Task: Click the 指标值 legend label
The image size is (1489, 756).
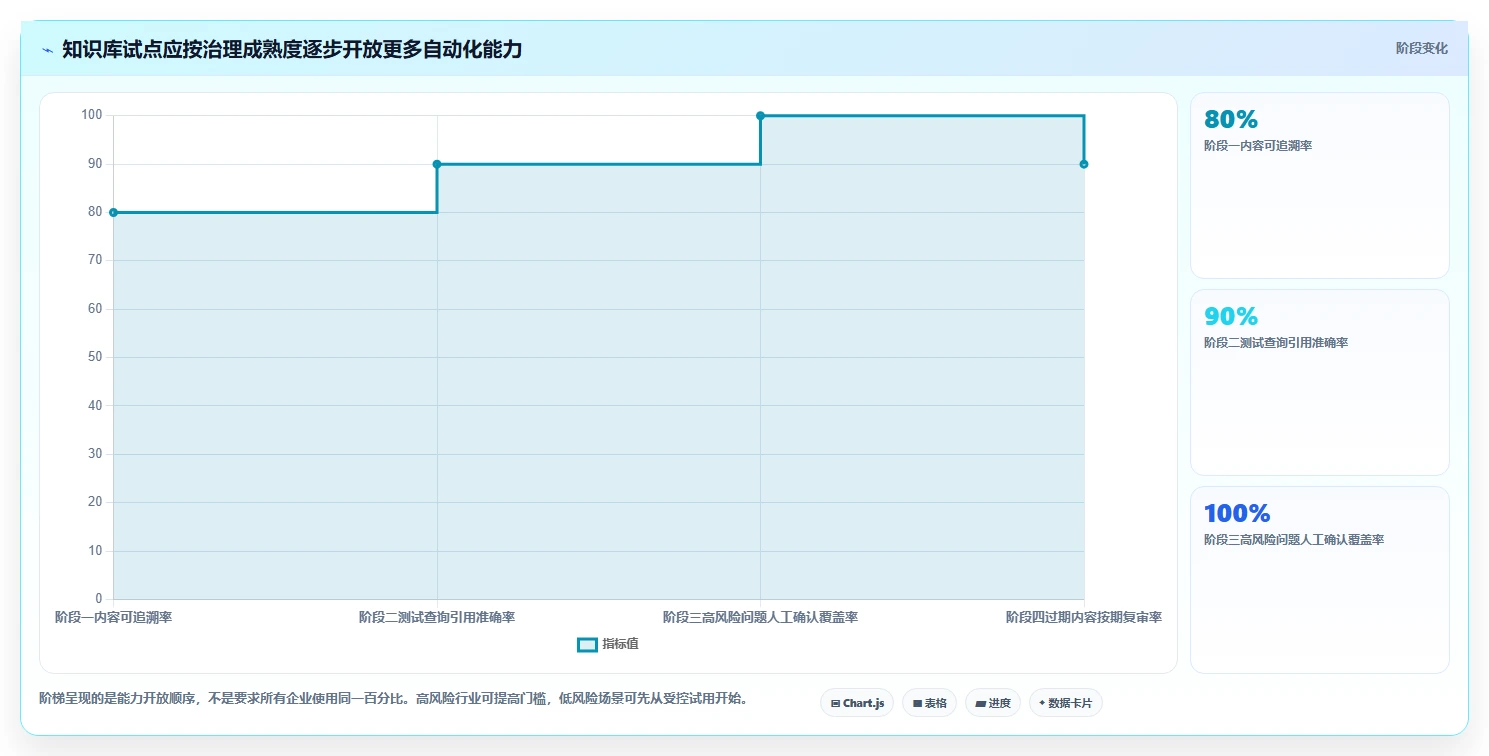Action: pos(620,644)
